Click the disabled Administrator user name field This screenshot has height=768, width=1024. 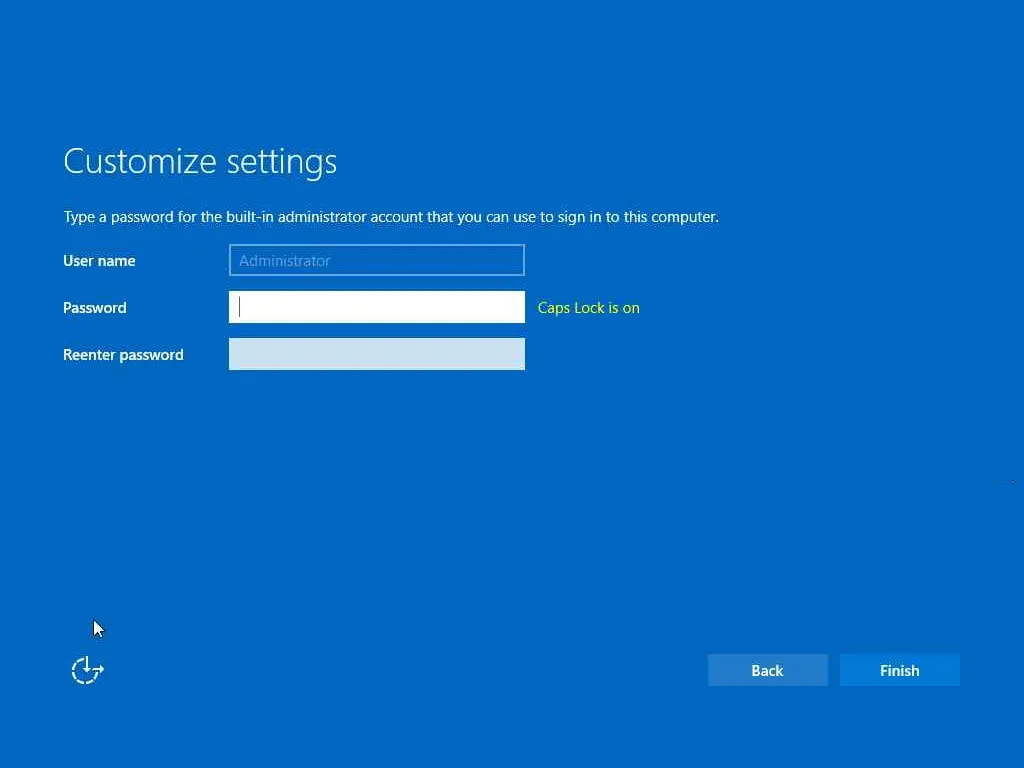[377, 260]
